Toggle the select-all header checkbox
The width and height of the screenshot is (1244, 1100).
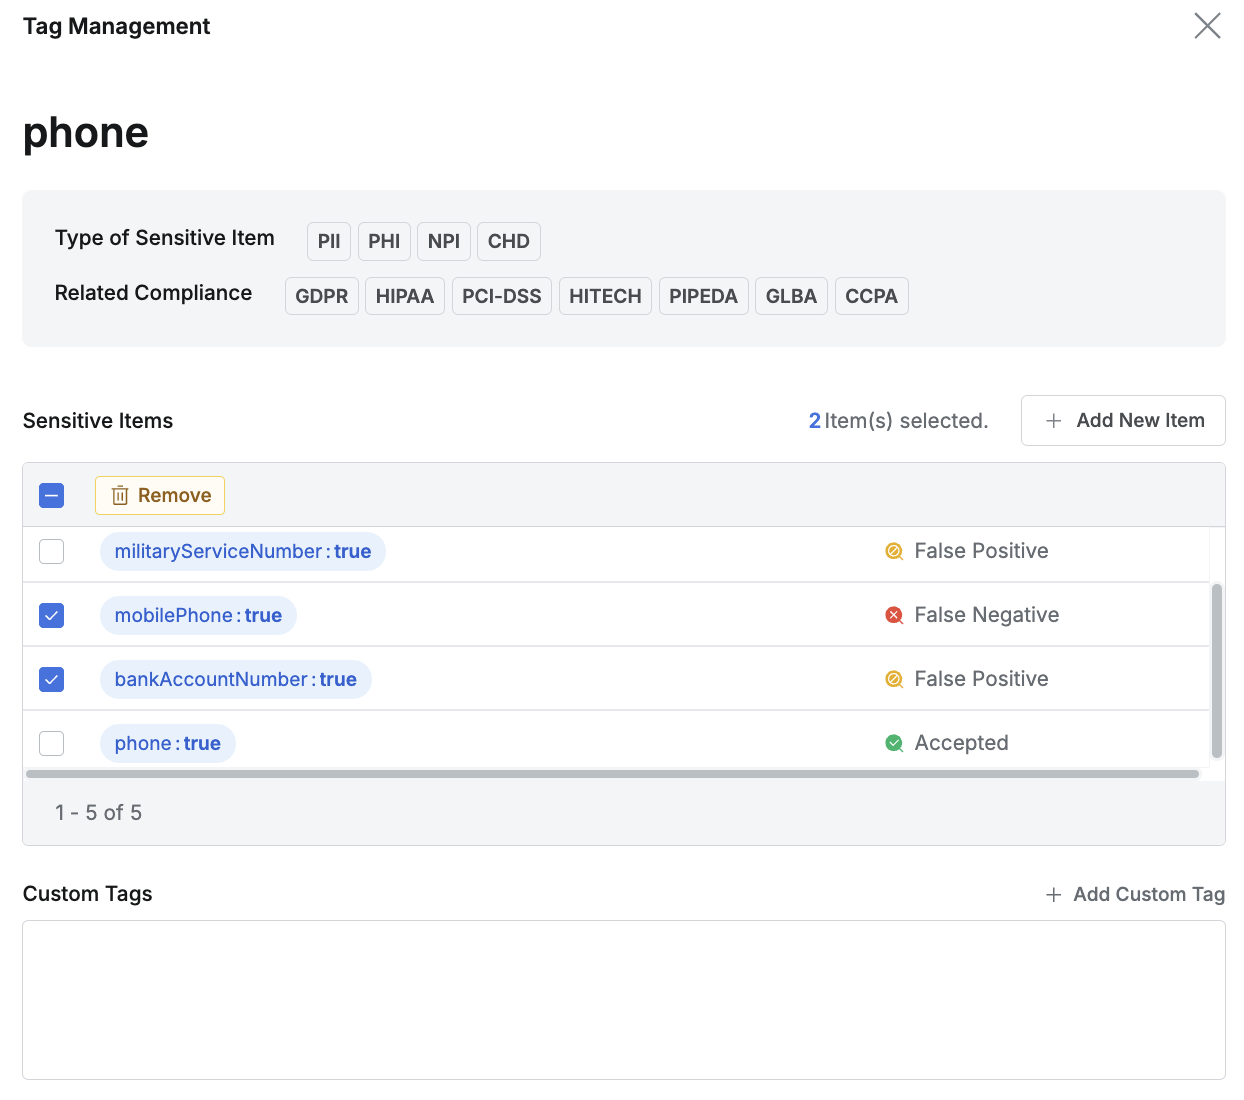click(x=51, y=495)
